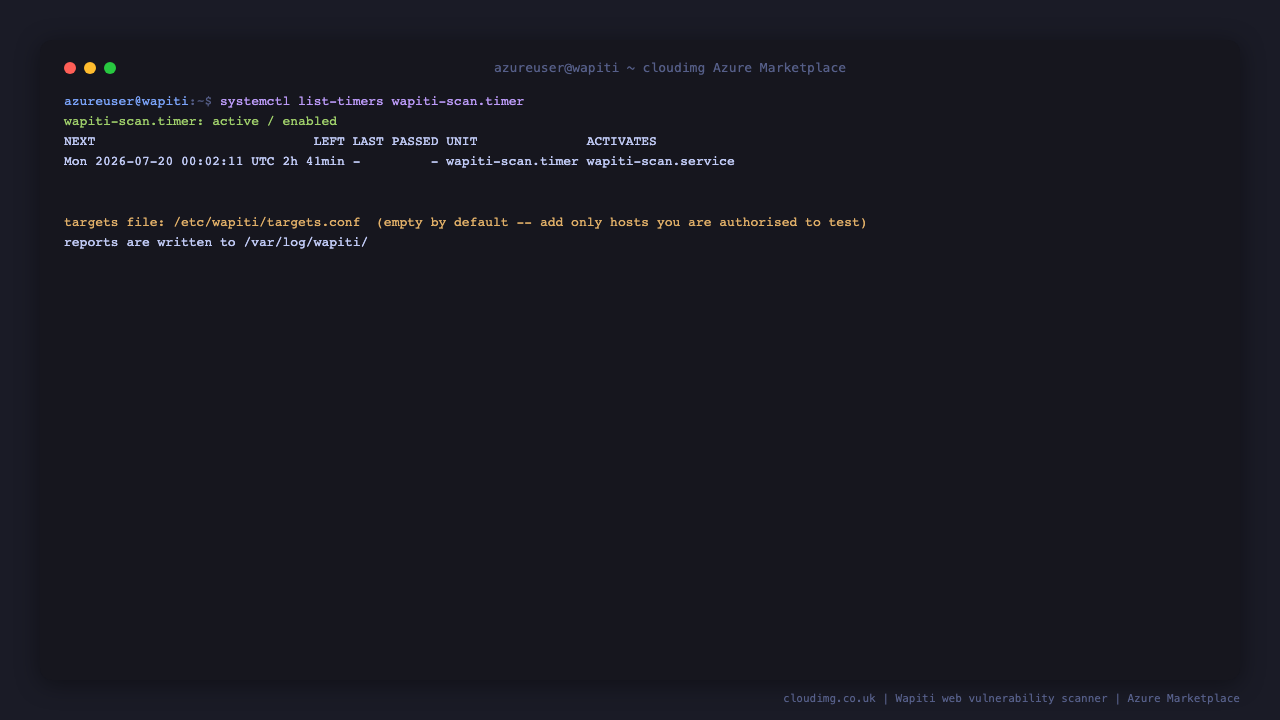Click 'reports are written to /var/log/wapiti/' line
The height and width of the screenshot is (720, 1280).
[216, 243]
